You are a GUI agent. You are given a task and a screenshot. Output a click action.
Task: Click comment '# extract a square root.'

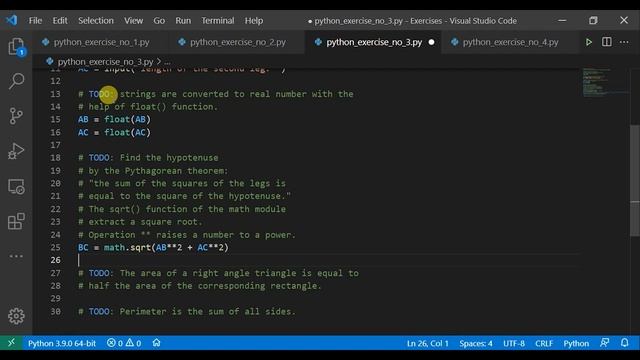coord(140,222)
